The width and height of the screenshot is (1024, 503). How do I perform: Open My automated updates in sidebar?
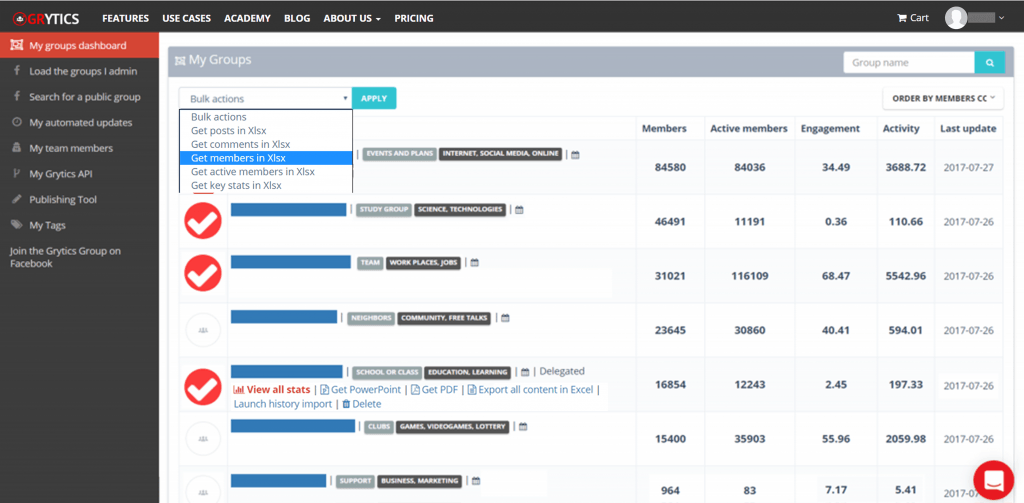tap(80, 123)
